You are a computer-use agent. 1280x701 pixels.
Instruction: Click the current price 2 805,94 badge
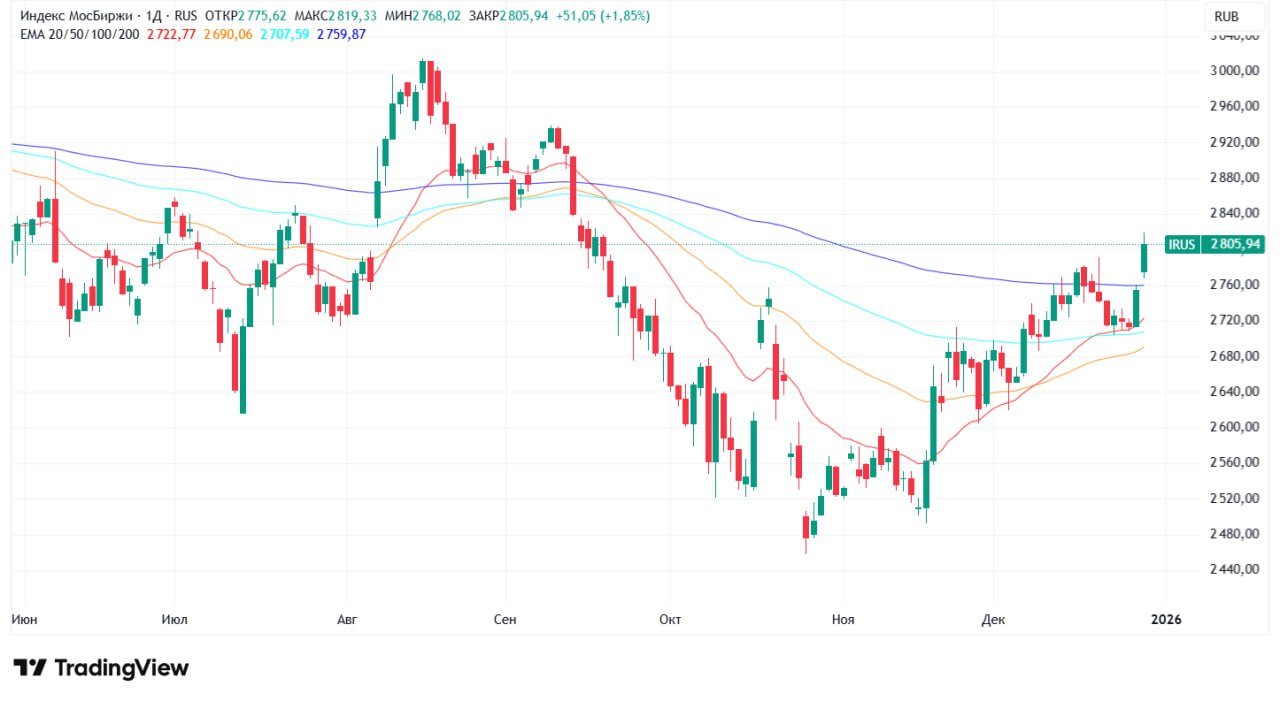point(1236,244)
